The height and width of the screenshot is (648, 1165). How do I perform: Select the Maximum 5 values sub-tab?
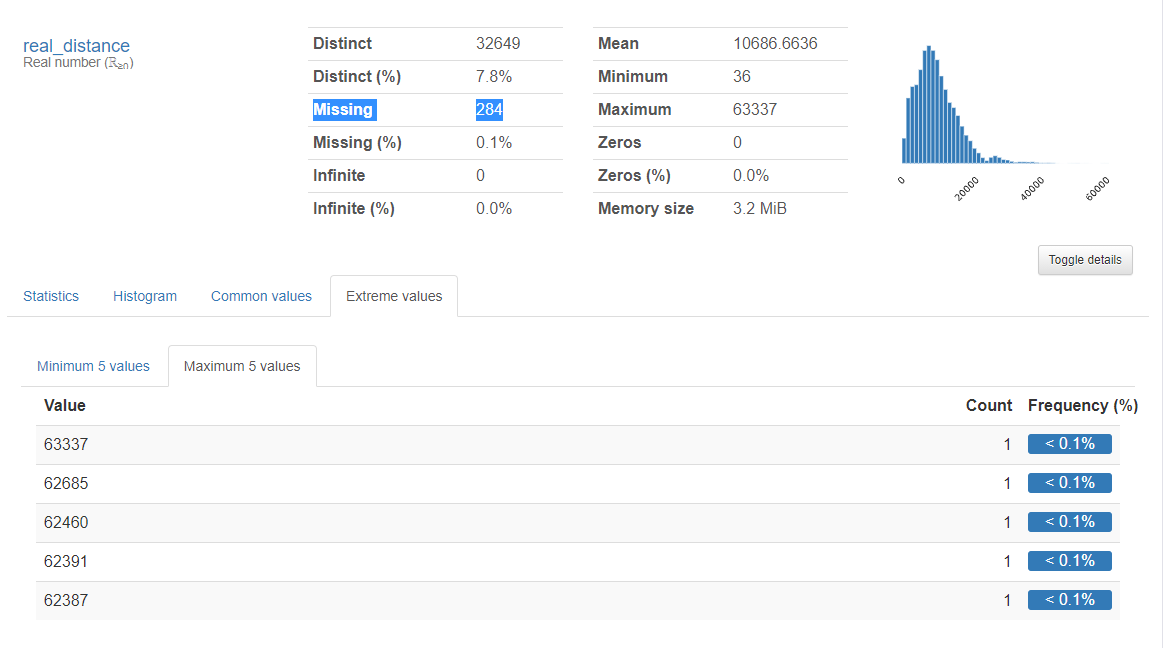click(x=241, y=366)
